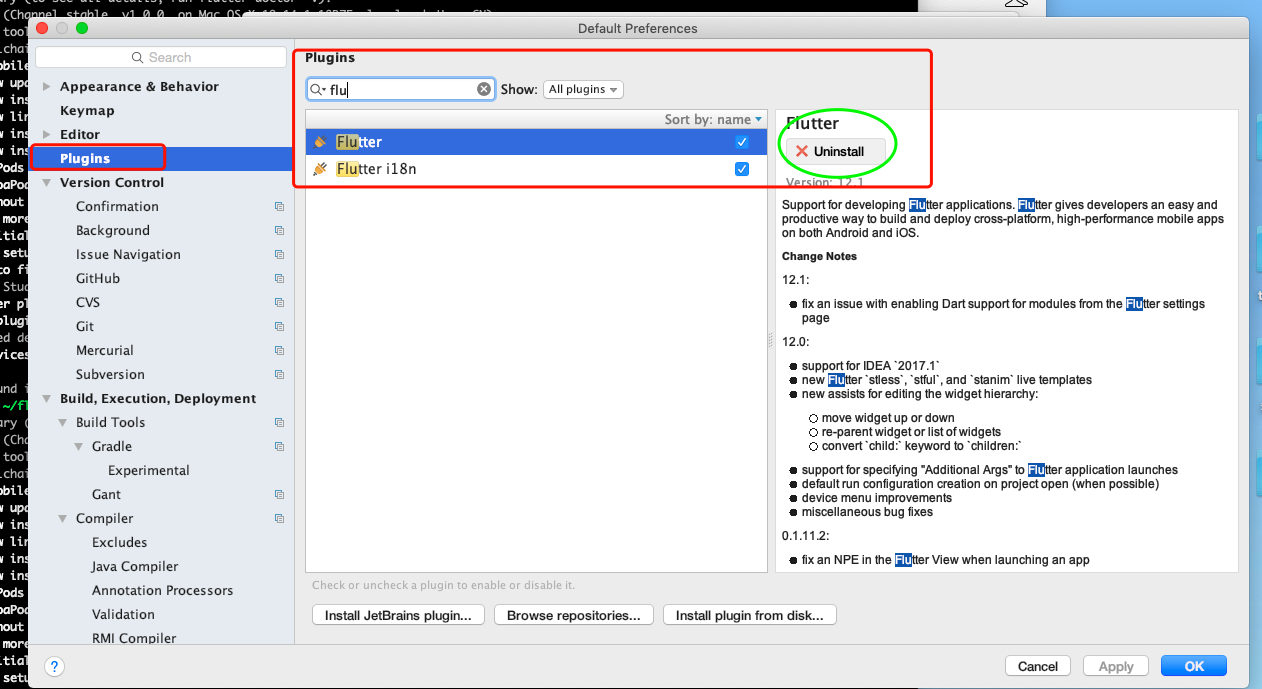Click project-level icon next to Gant

(x=279, y=495)
